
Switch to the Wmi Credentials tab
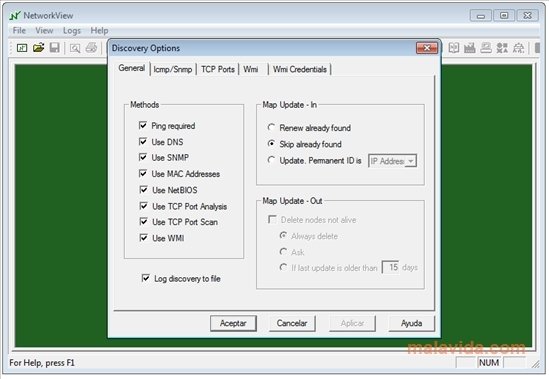(300, 69)
